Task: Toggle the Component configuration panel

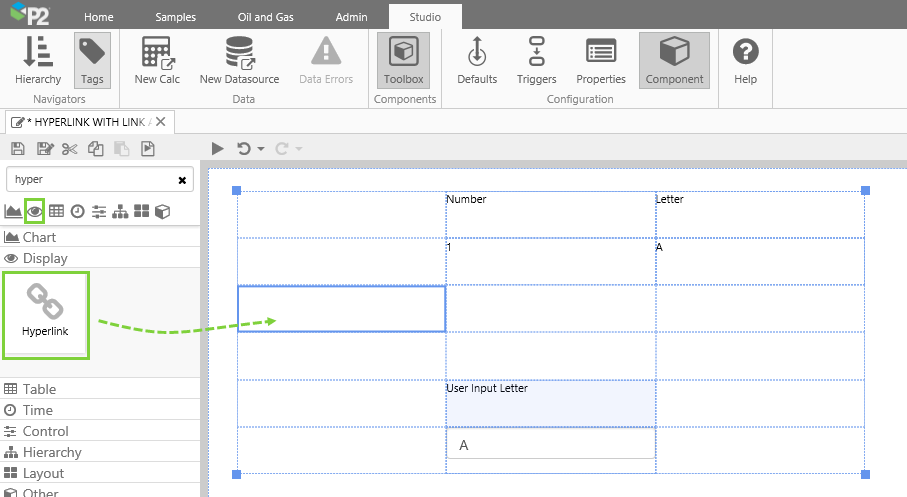Action: click(x=674, y=60)
